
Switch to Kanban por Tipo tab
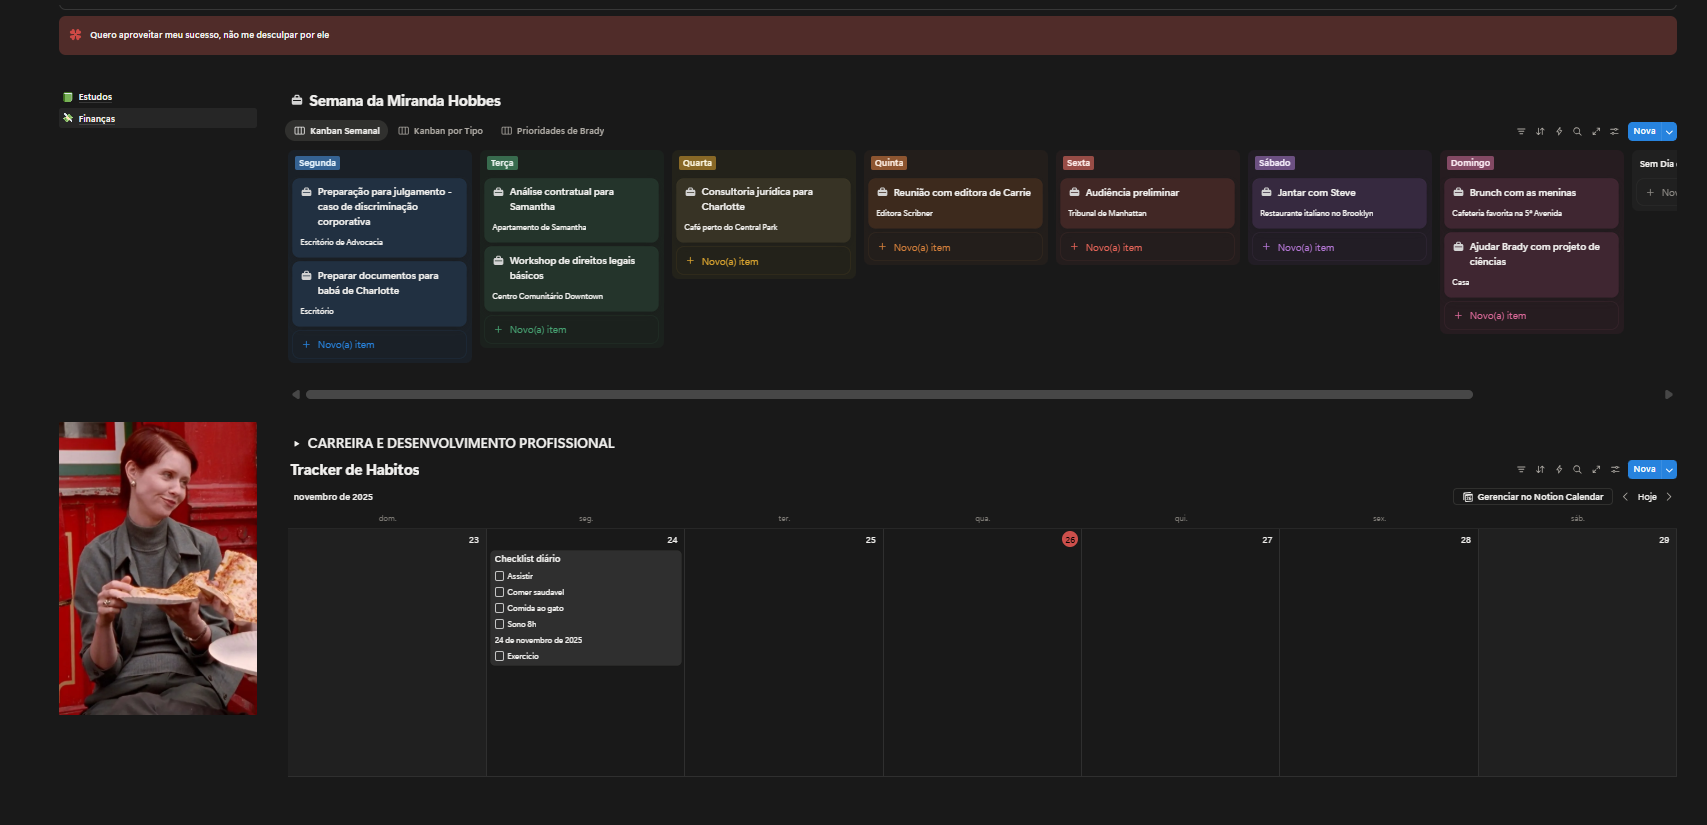(x=441, y=131)
